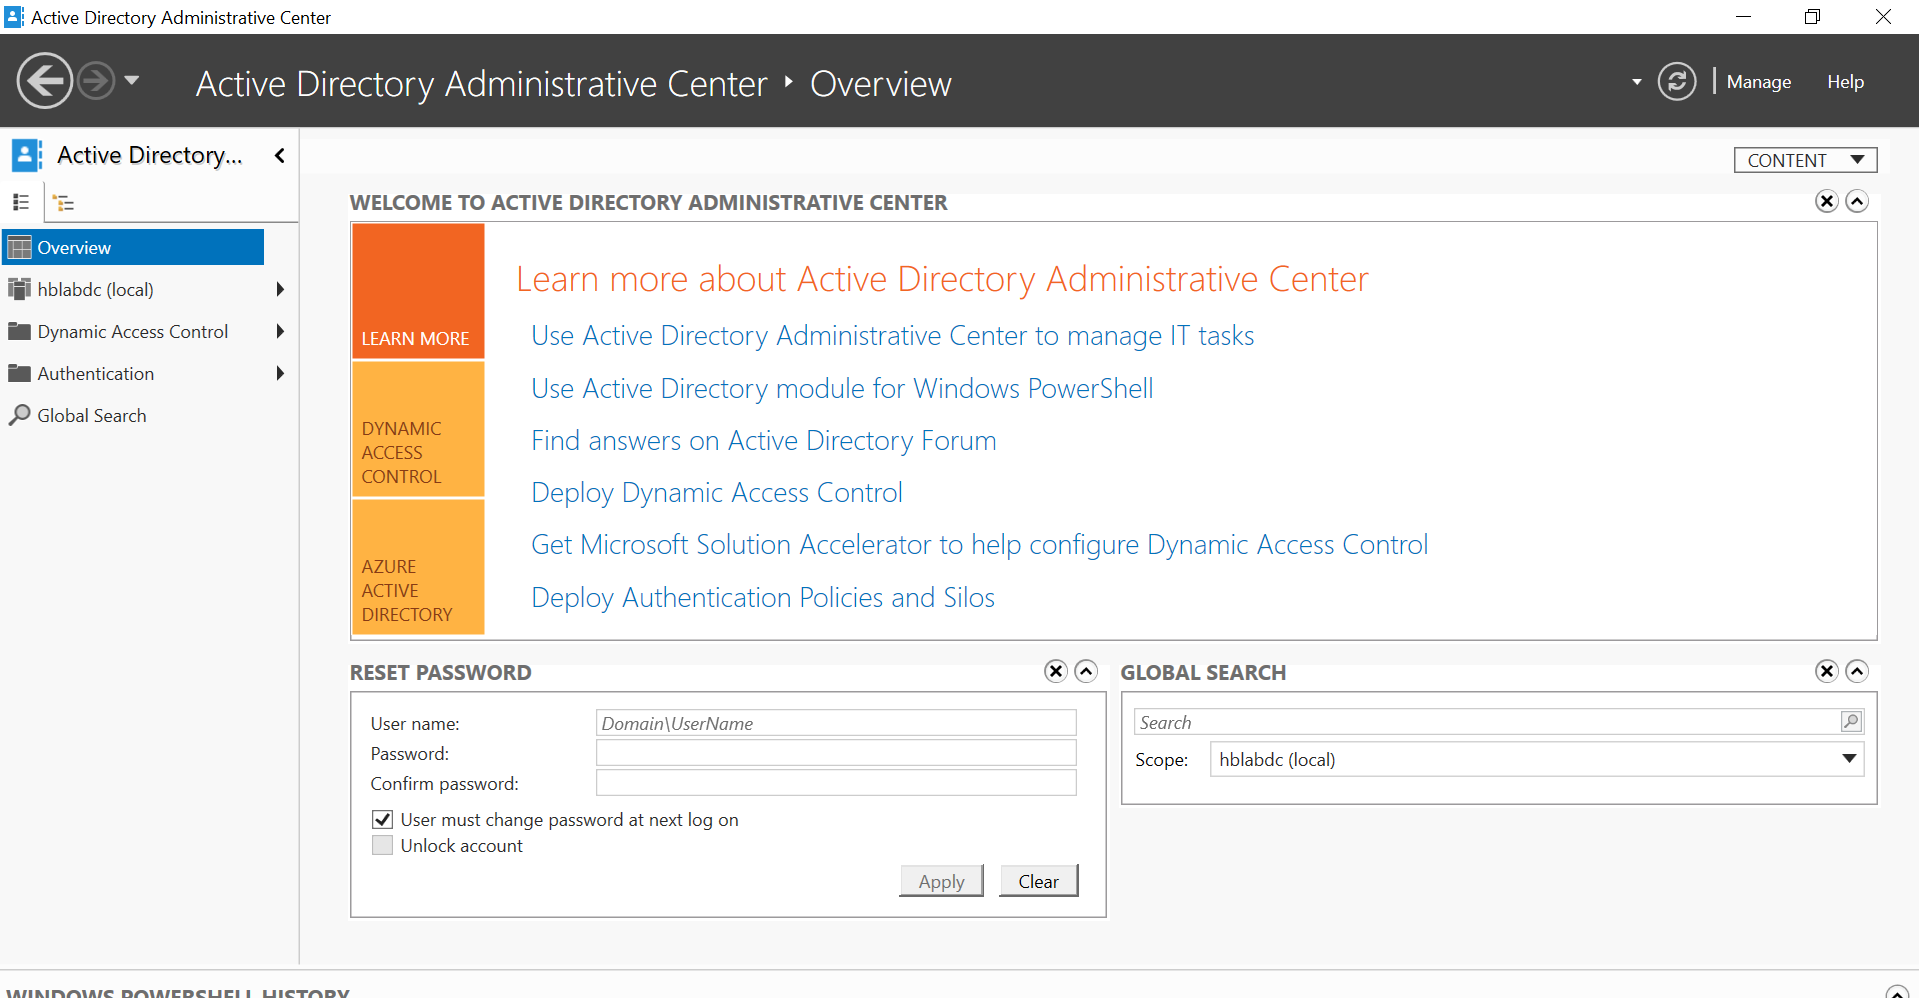The height and width of the screenshot is (998, 1919).
Task: Open 'Find answers on Active Directory Forum' link
Action: pos(764,440)
